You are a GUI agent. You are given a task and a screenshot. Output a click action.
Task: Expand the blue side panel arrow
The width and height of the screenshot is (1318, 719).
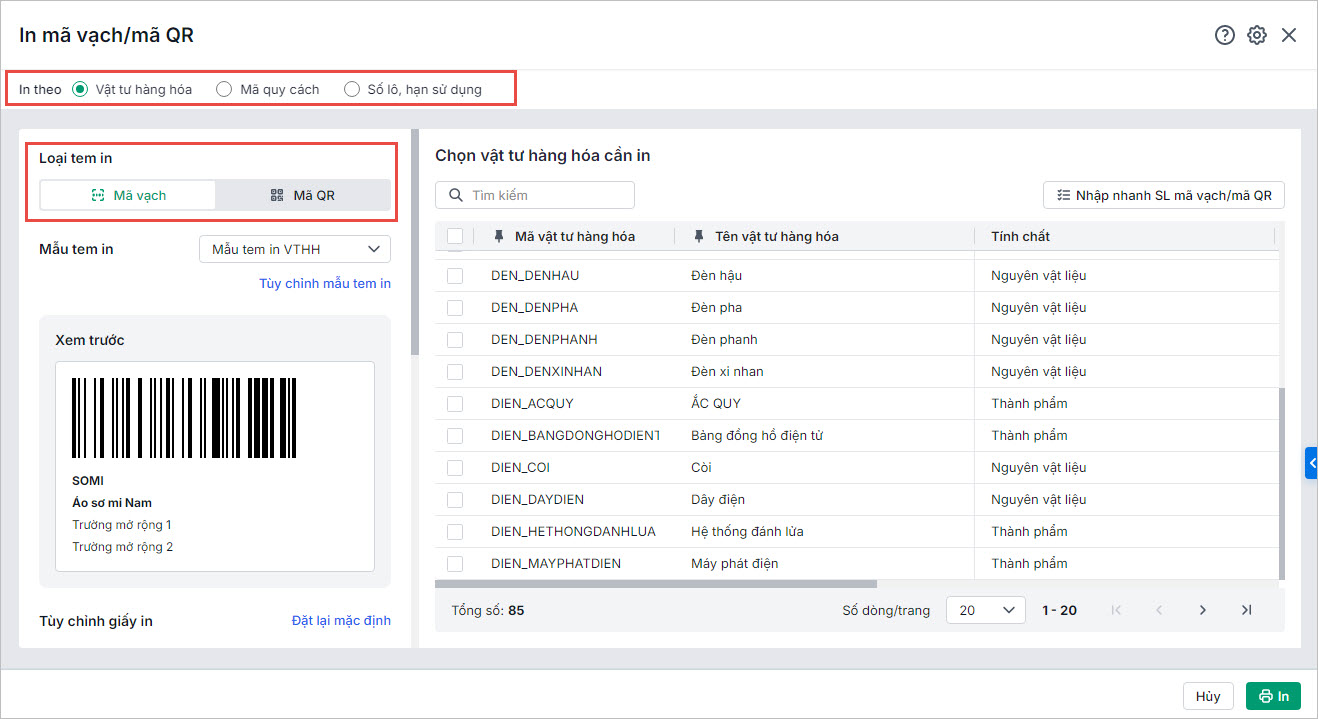pos(1311,463)
